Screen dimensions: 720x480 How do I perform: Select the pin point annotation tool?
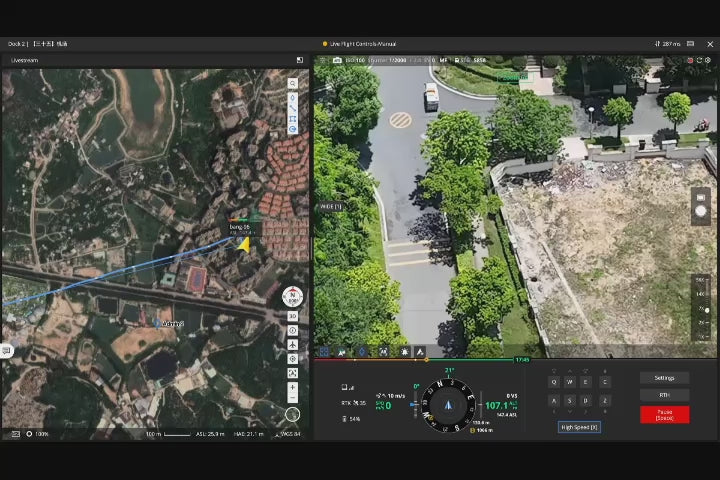click(x=293, y=98)
